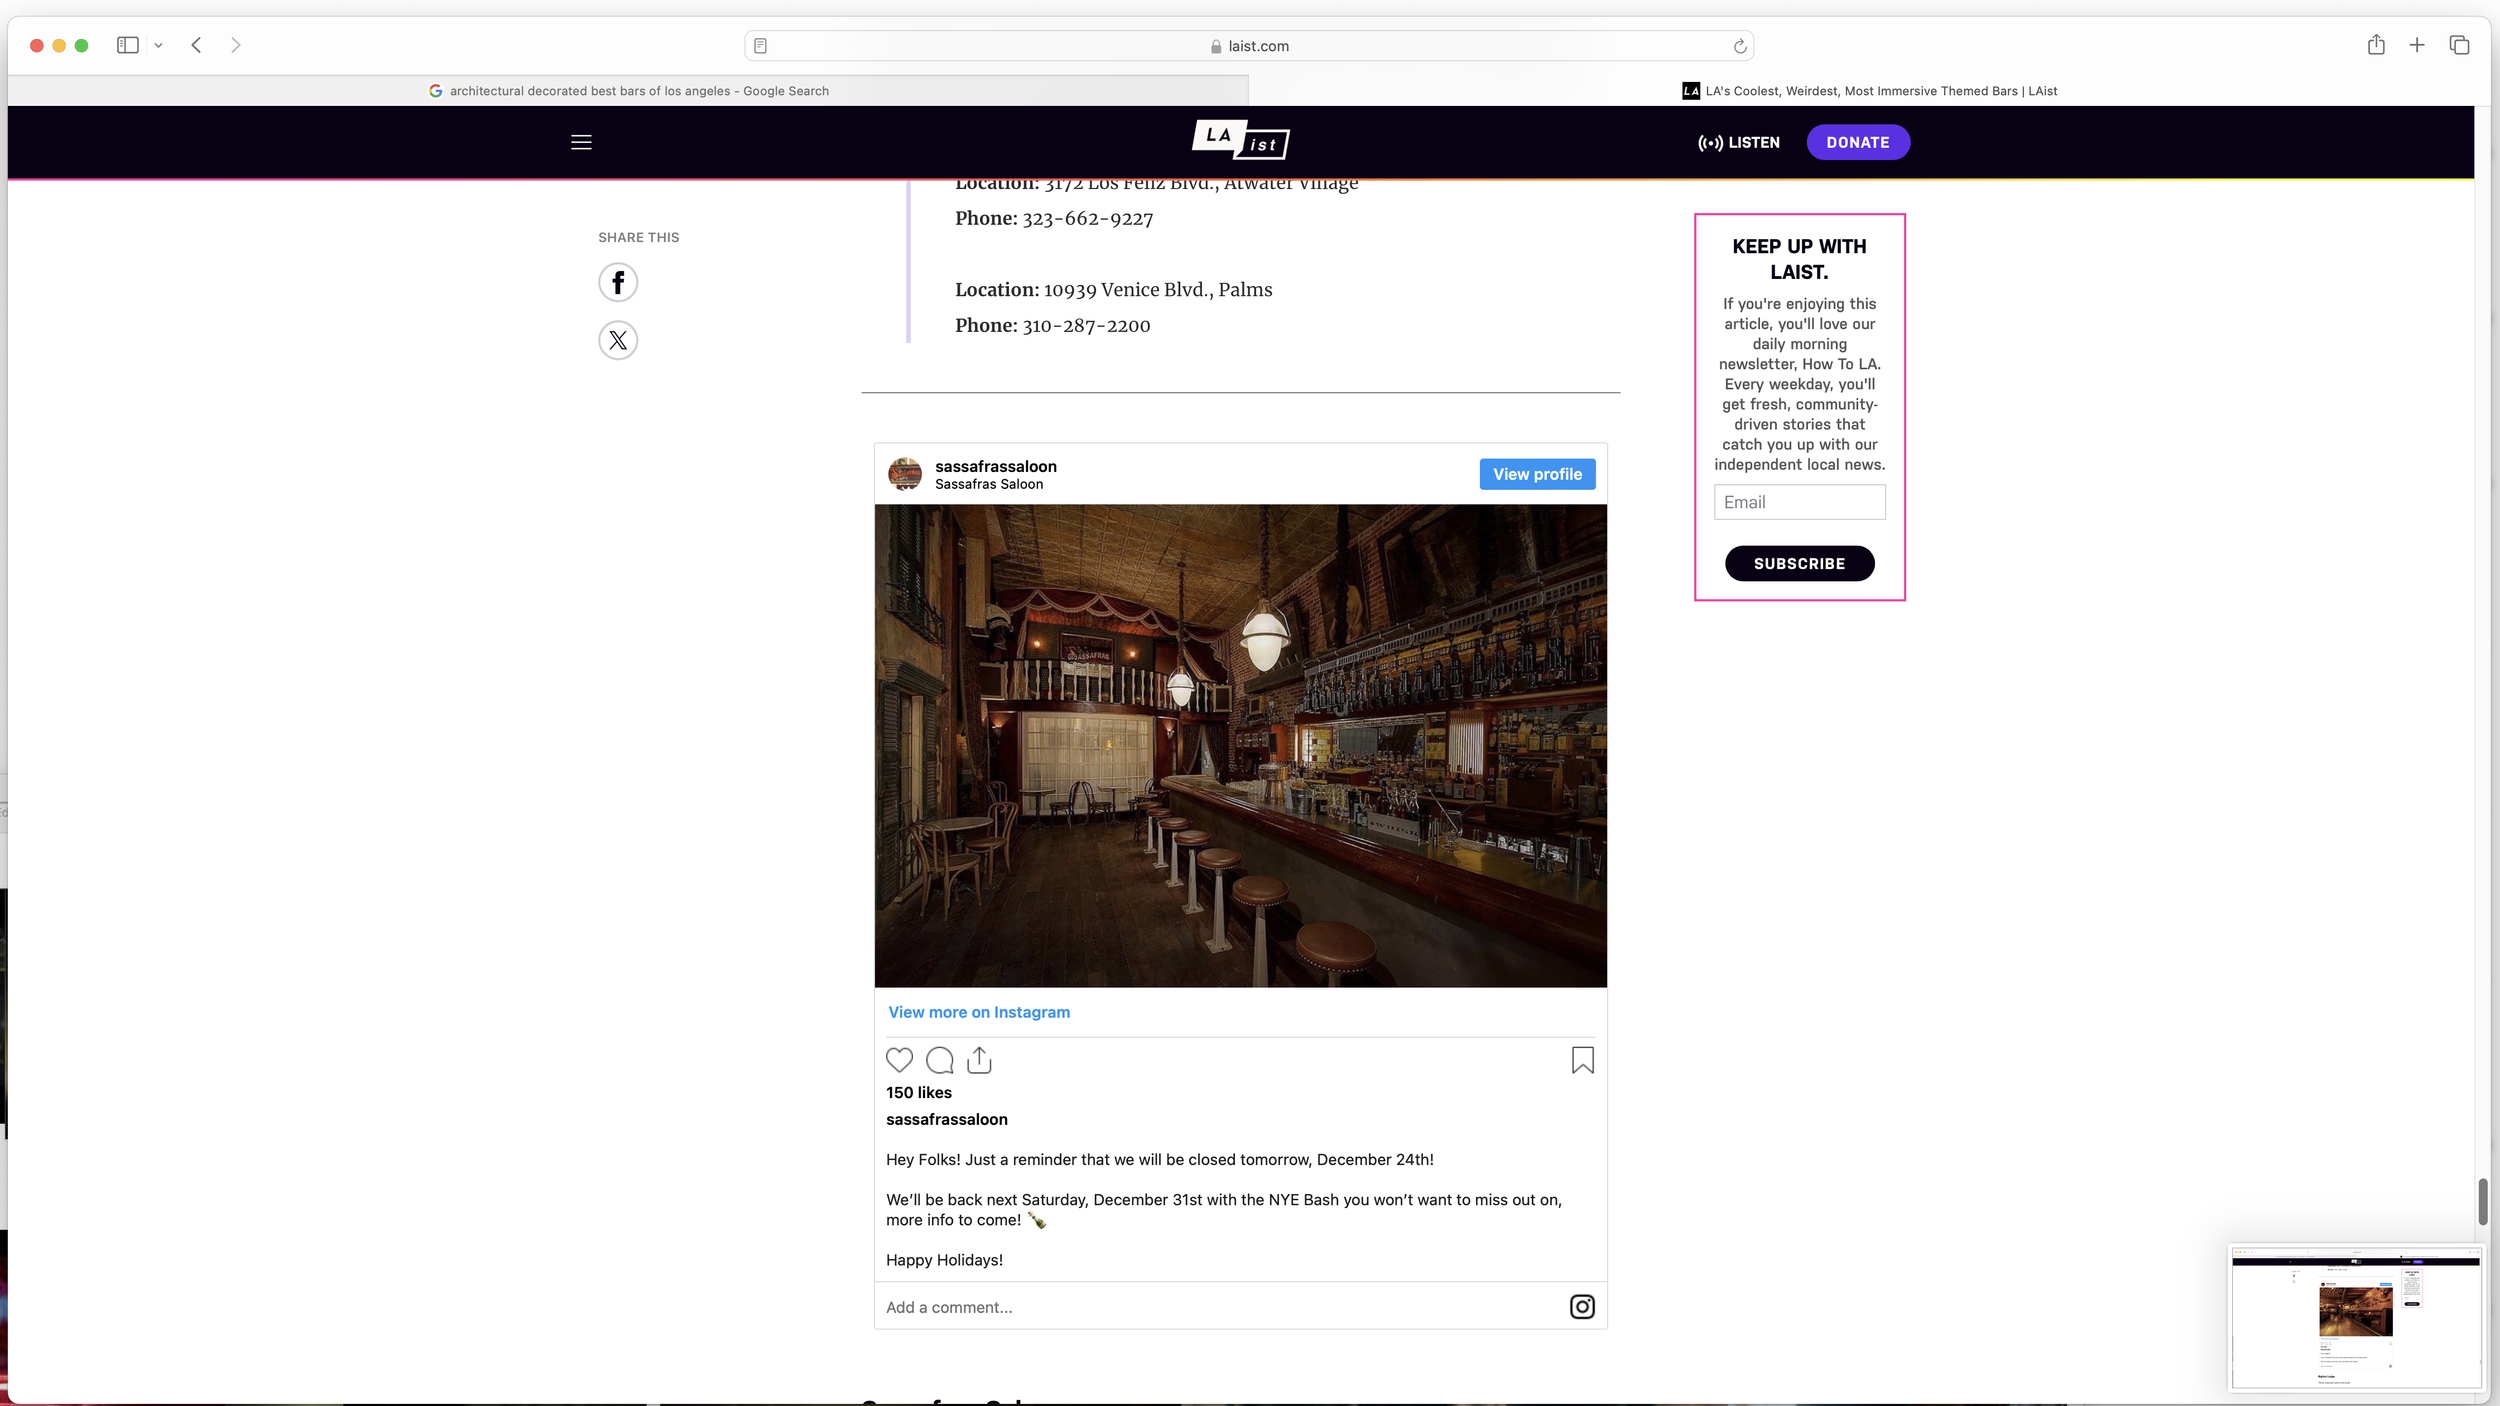This screenshot has height=1406, width=2500.
Task: Share article on Facebook
Action: tap(618, 283)
